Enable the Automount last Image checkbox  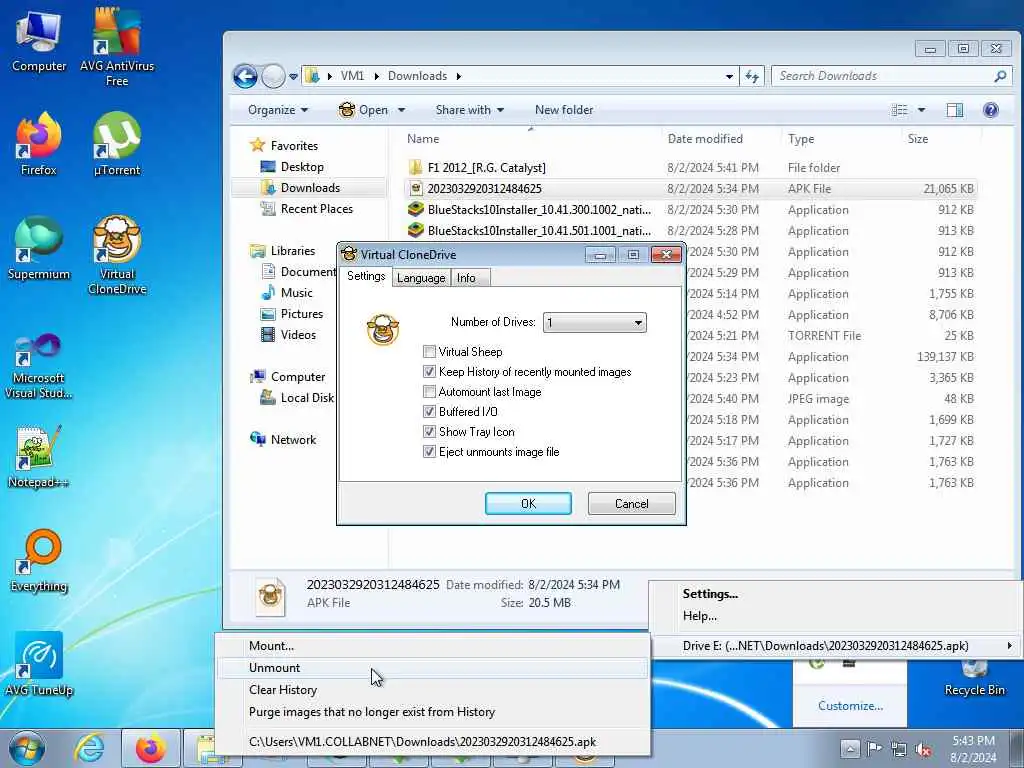point(429,392)
